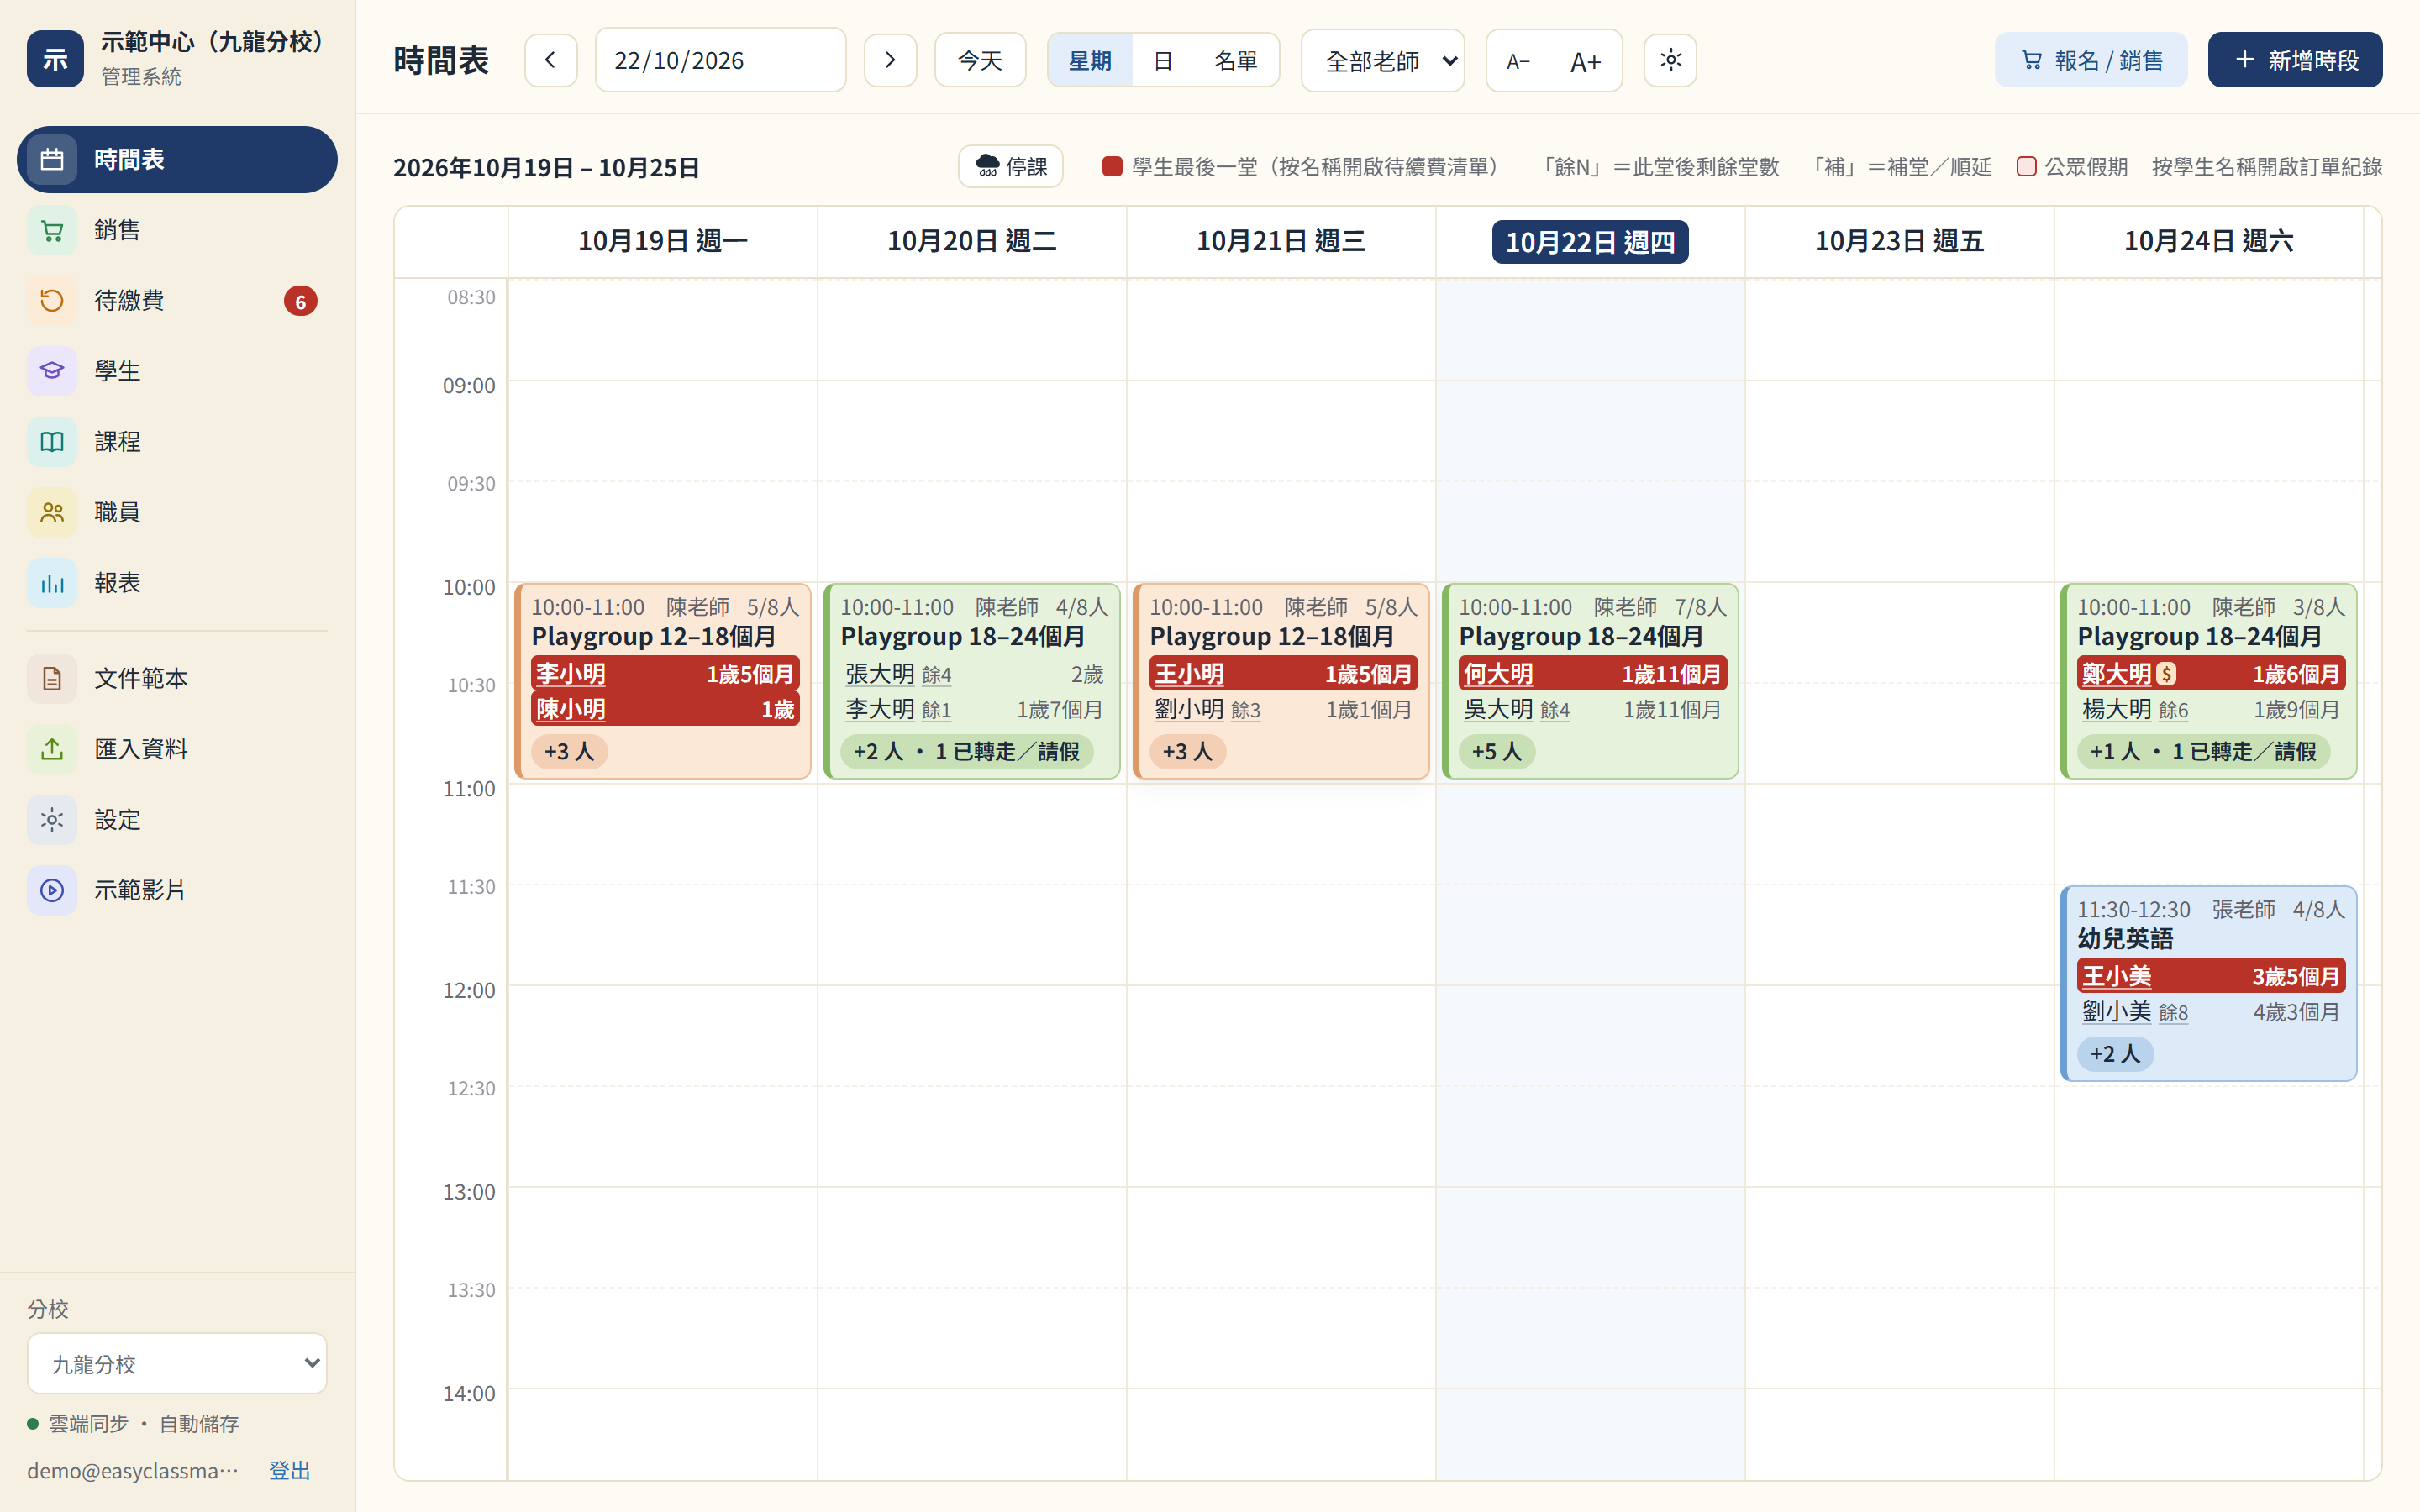Open the 報表 bar chart icon

[52, 583]
